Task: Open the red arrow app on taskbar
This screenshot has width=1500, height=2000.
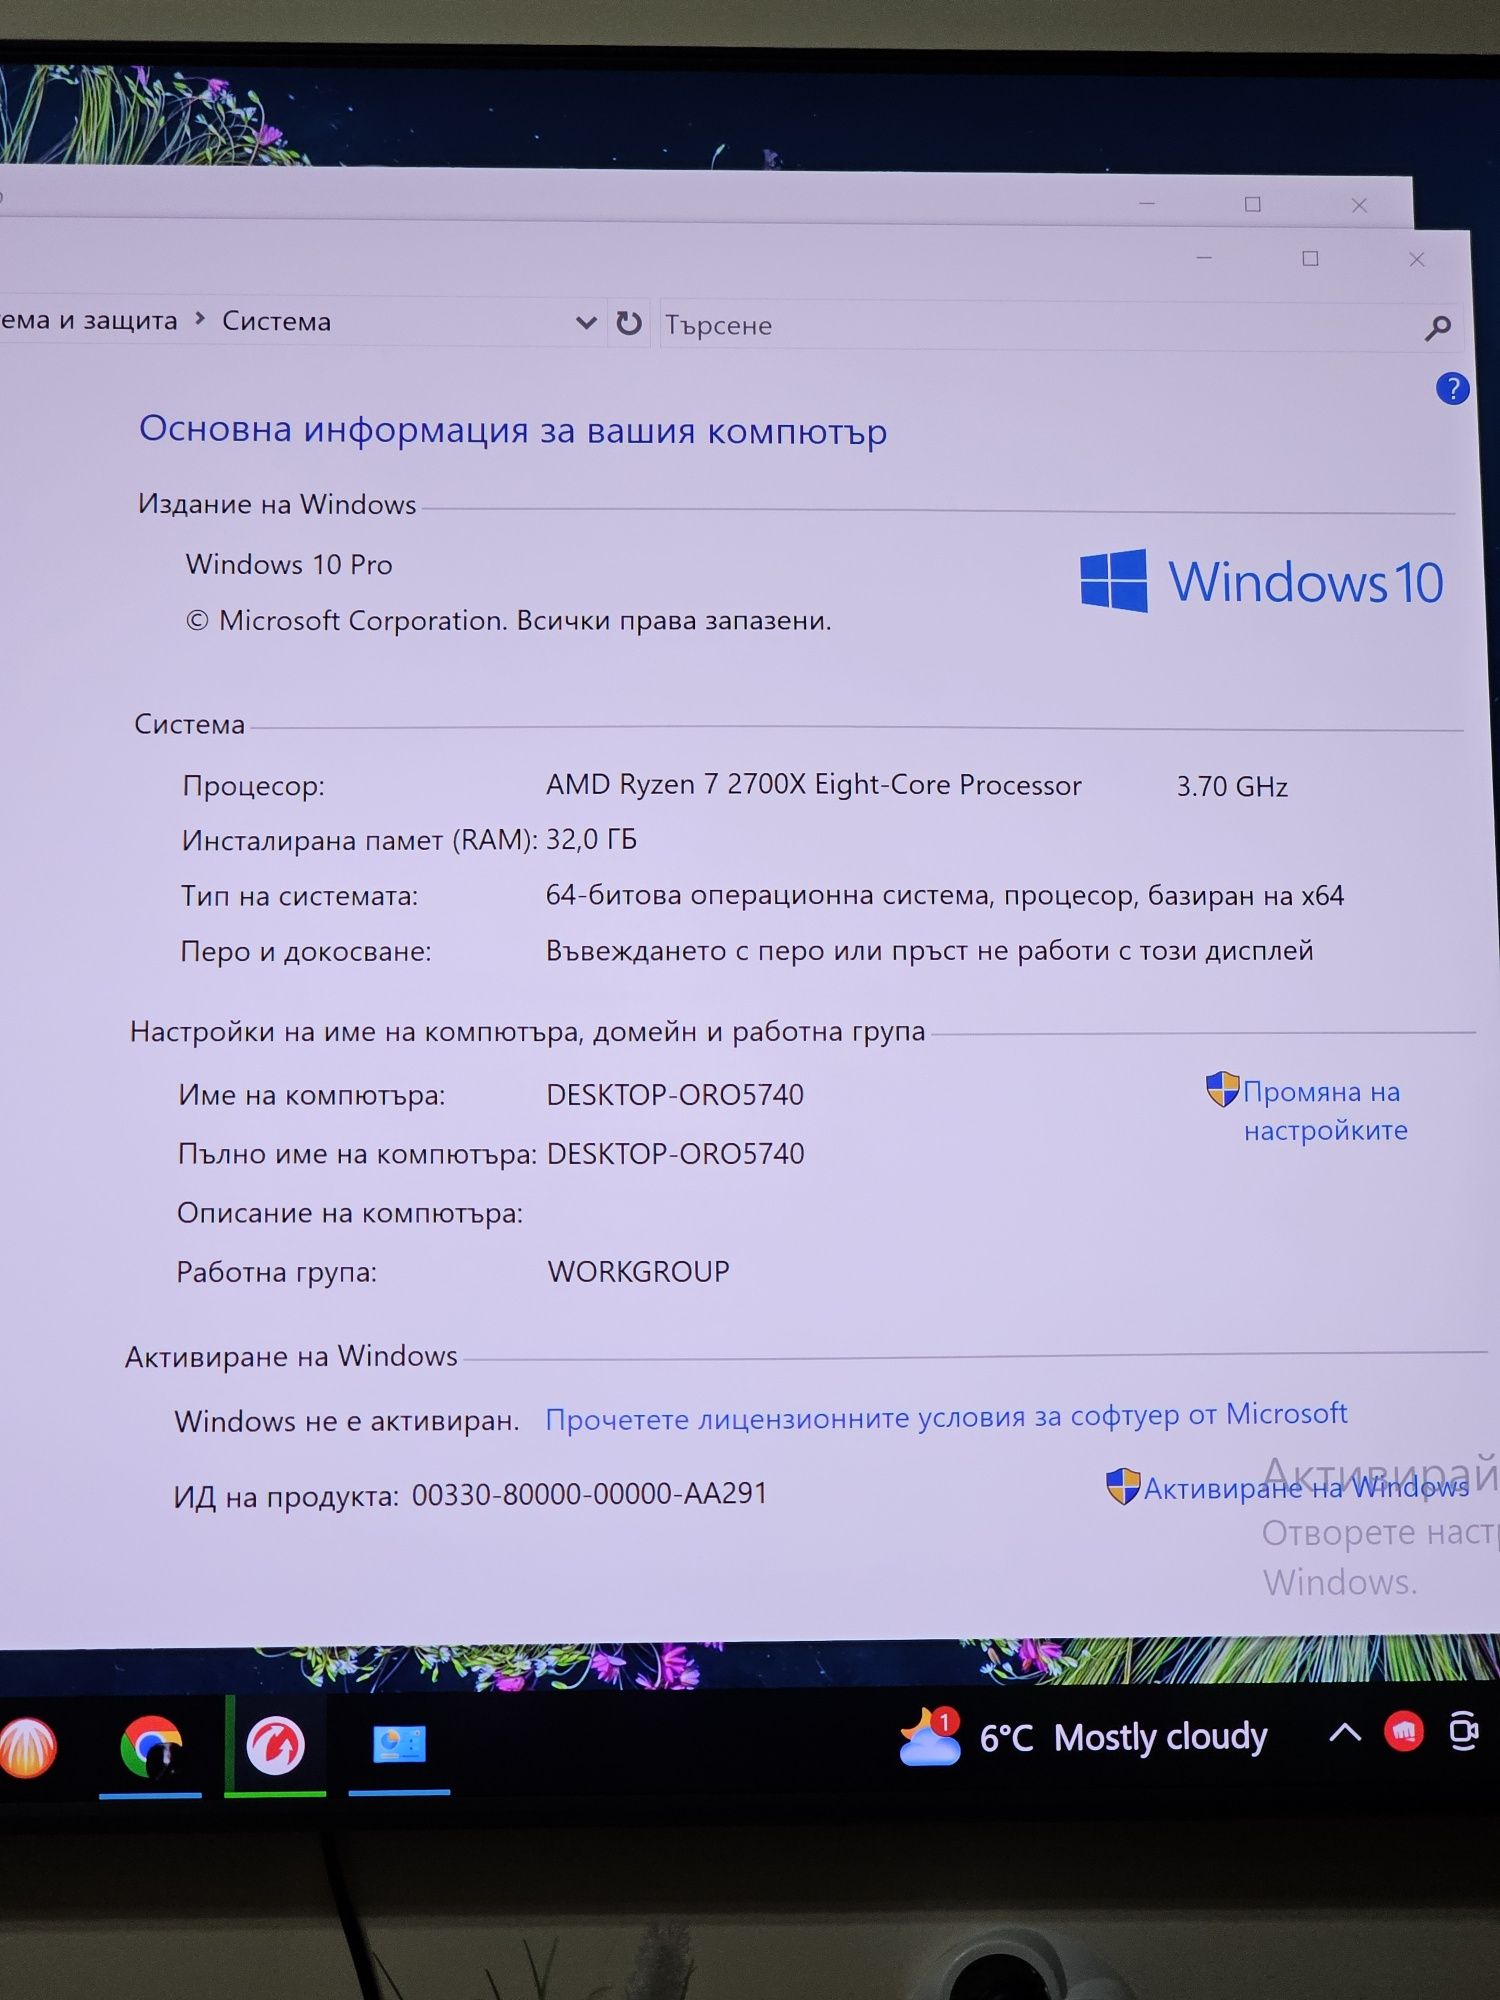Action: pyautogui.click(x=275, y=1745)
